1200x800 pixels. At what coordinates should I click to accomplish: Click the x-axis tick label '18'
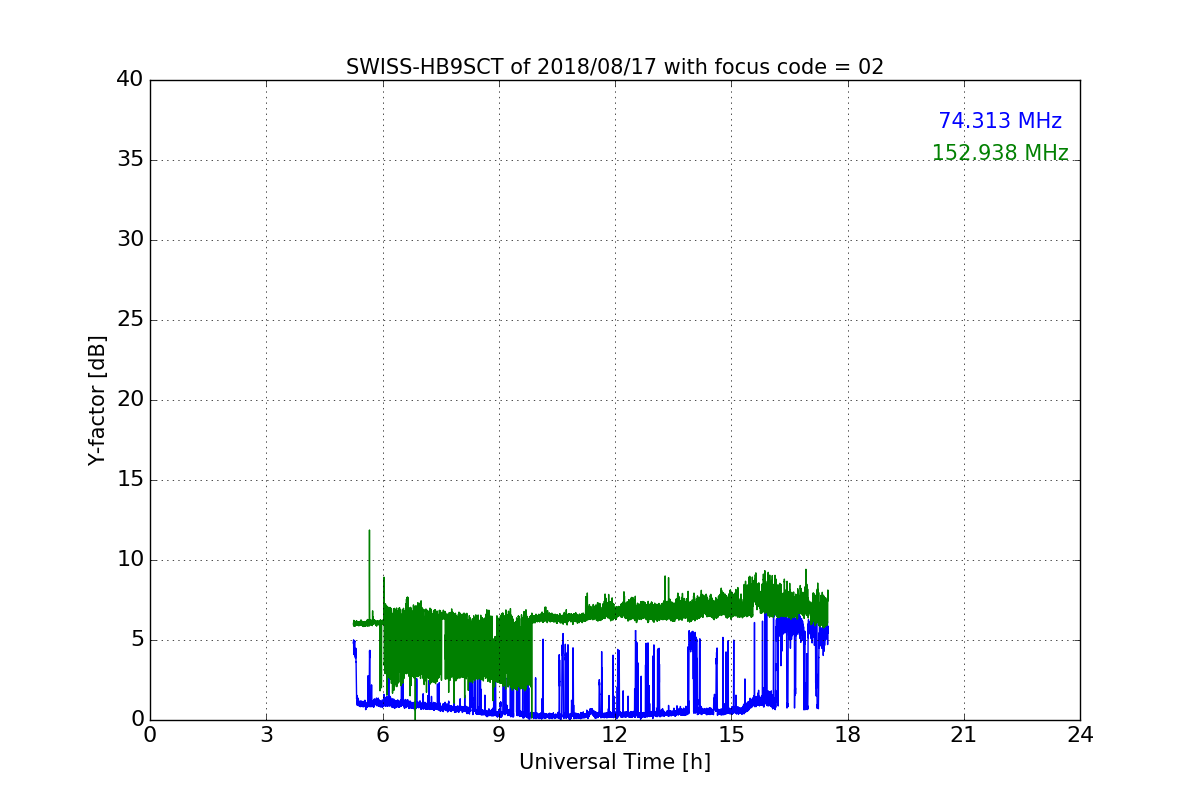[848, 734]
